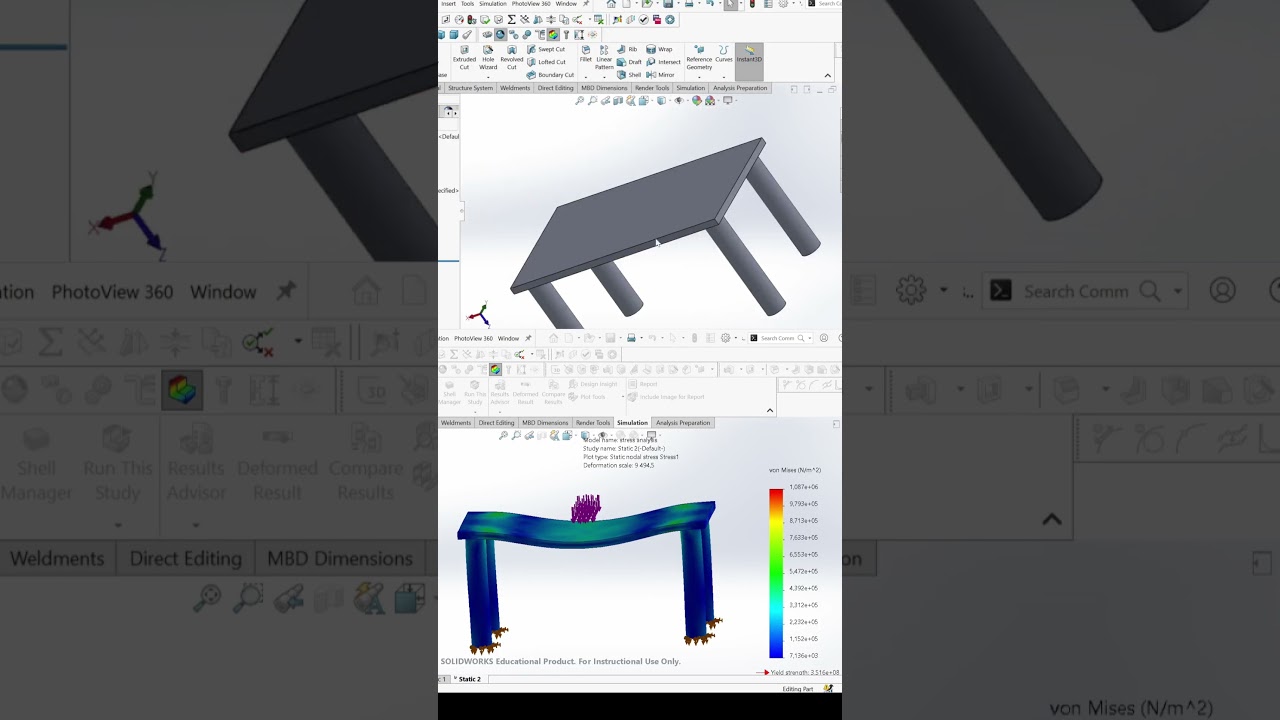The image size is (1280, 720).
Task: Click the Search Commands field
Action: 781,338
